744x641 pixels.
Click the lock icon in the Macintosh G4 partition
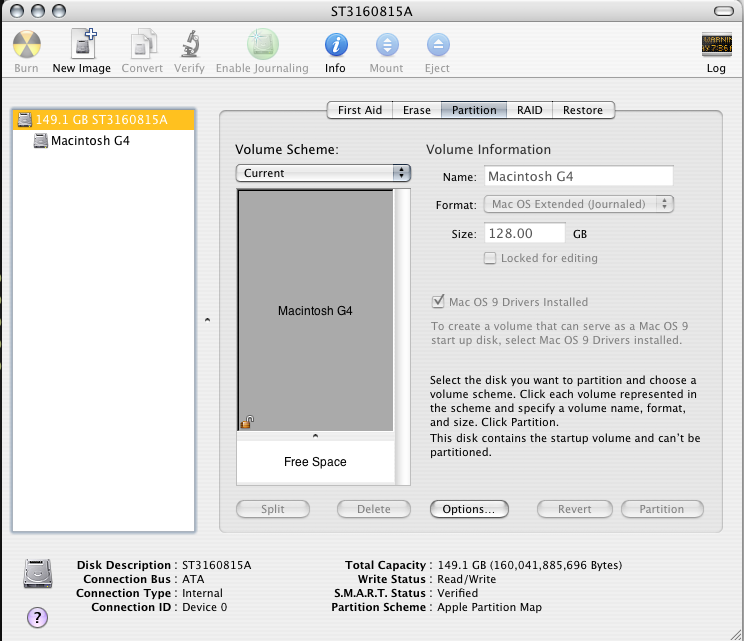coord(247,422)
